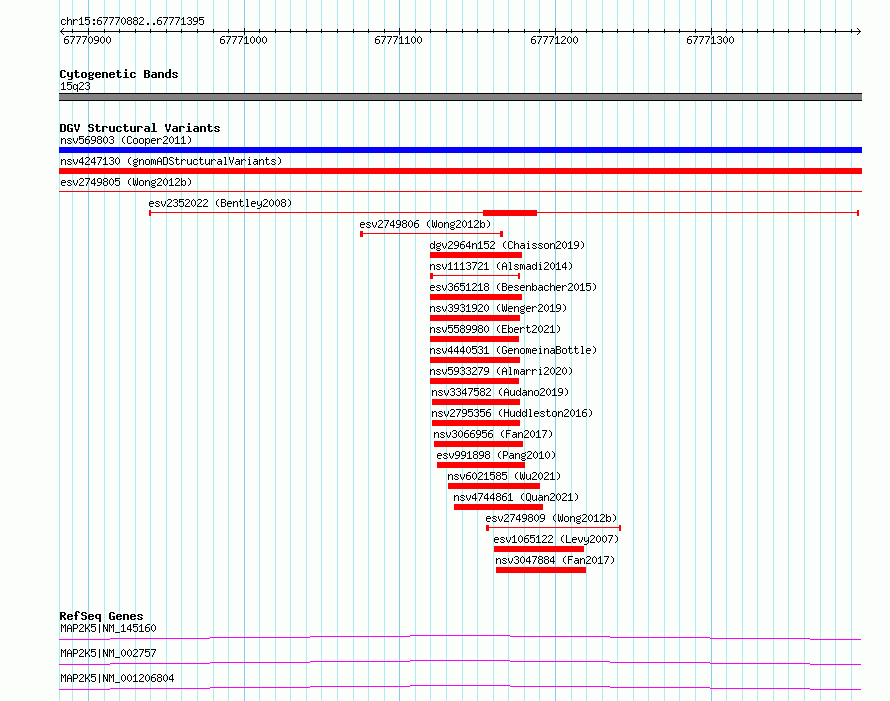Click ruler position 67771100

pos(398,40)
